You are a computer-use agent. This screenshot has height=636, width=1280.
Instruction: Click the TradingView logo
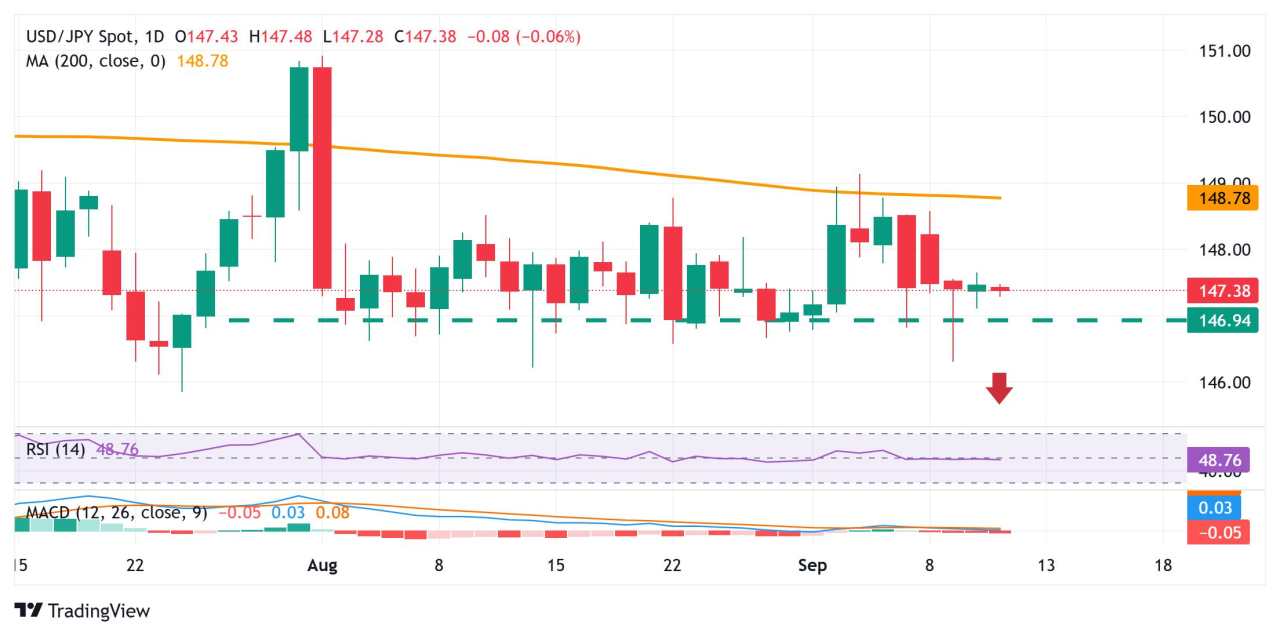click(x=82, y=610)
